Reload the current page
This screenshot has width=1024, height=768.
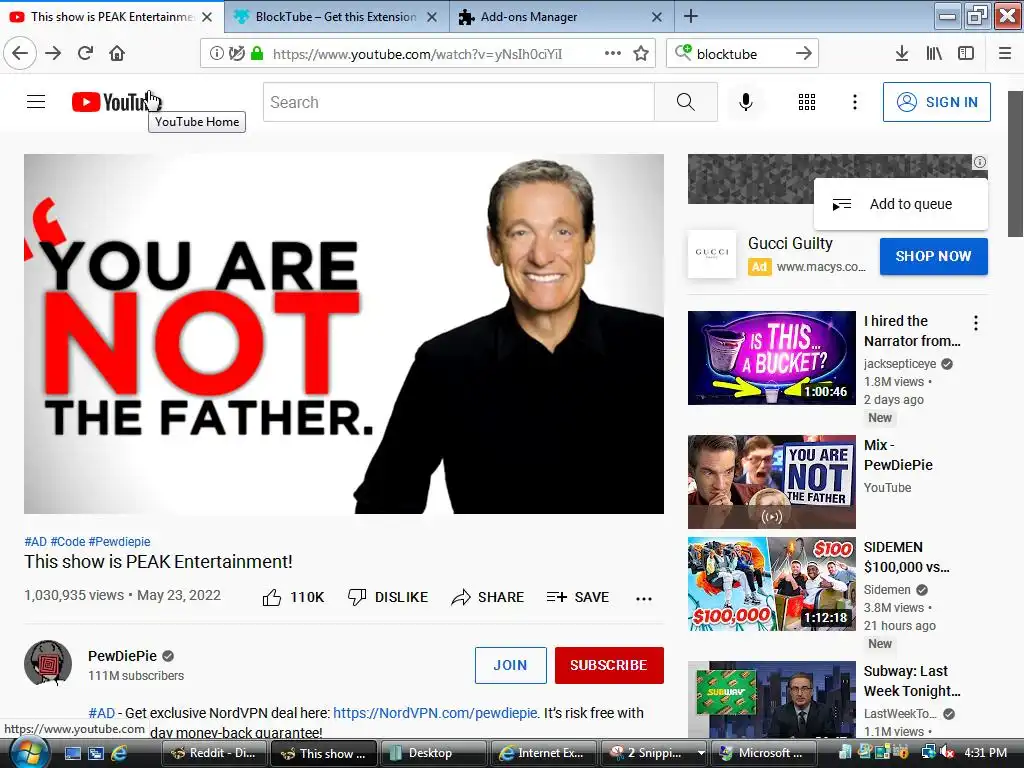click(85, 53)
